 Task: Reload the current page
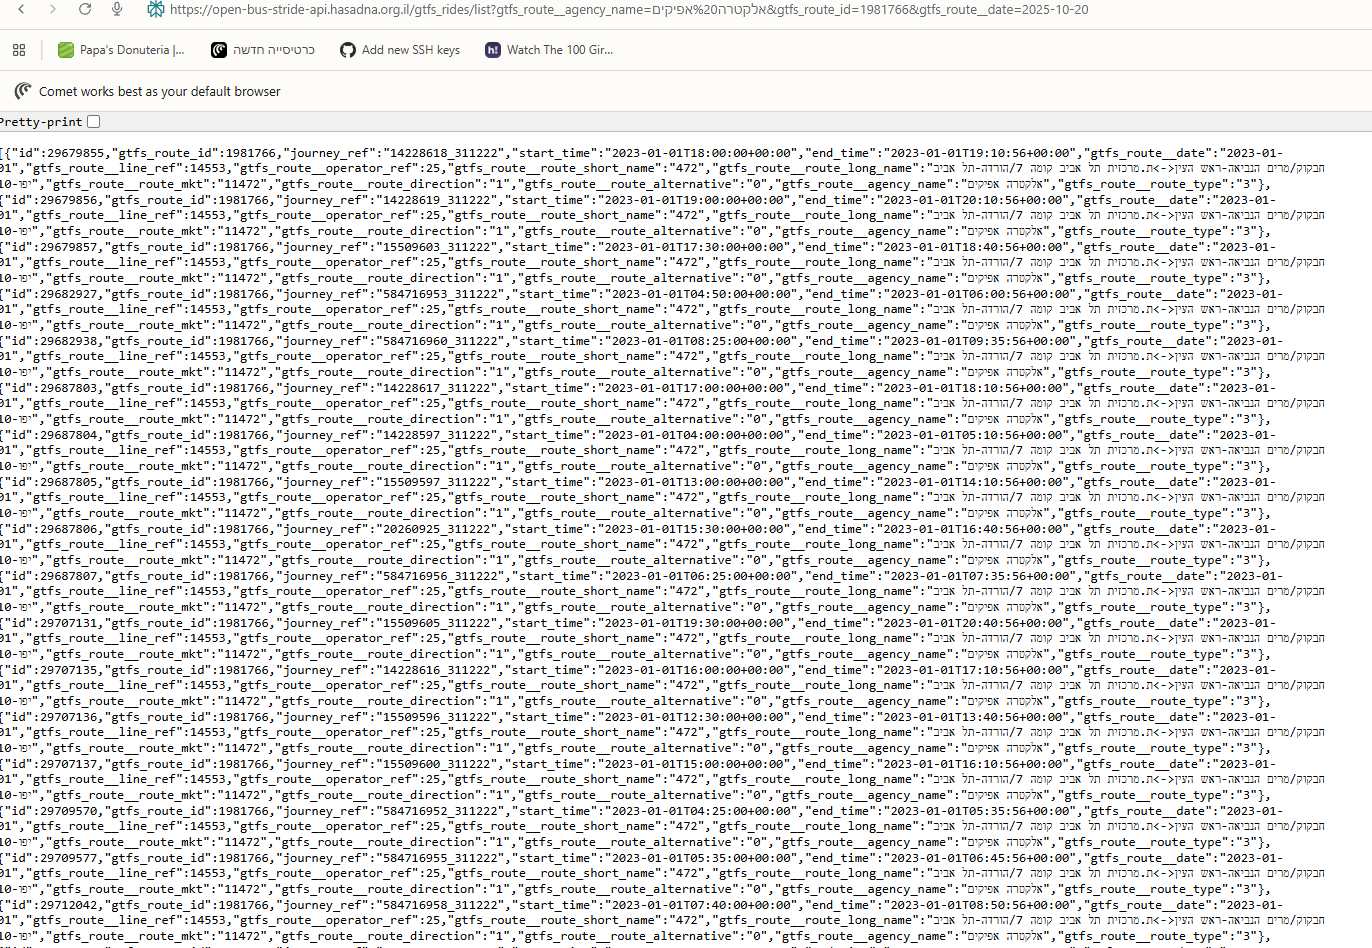85,9
